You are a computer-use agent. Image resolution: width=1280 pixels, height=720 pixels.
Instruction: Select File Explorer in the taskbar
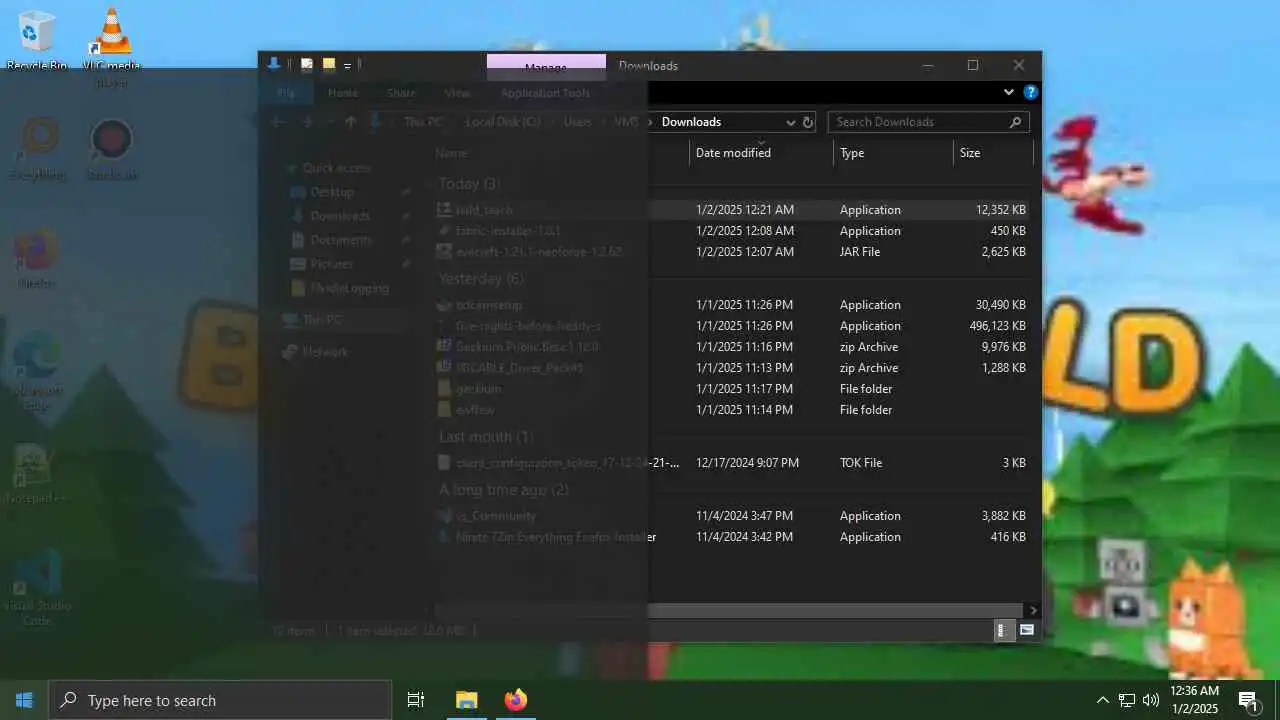pos(466,700)
